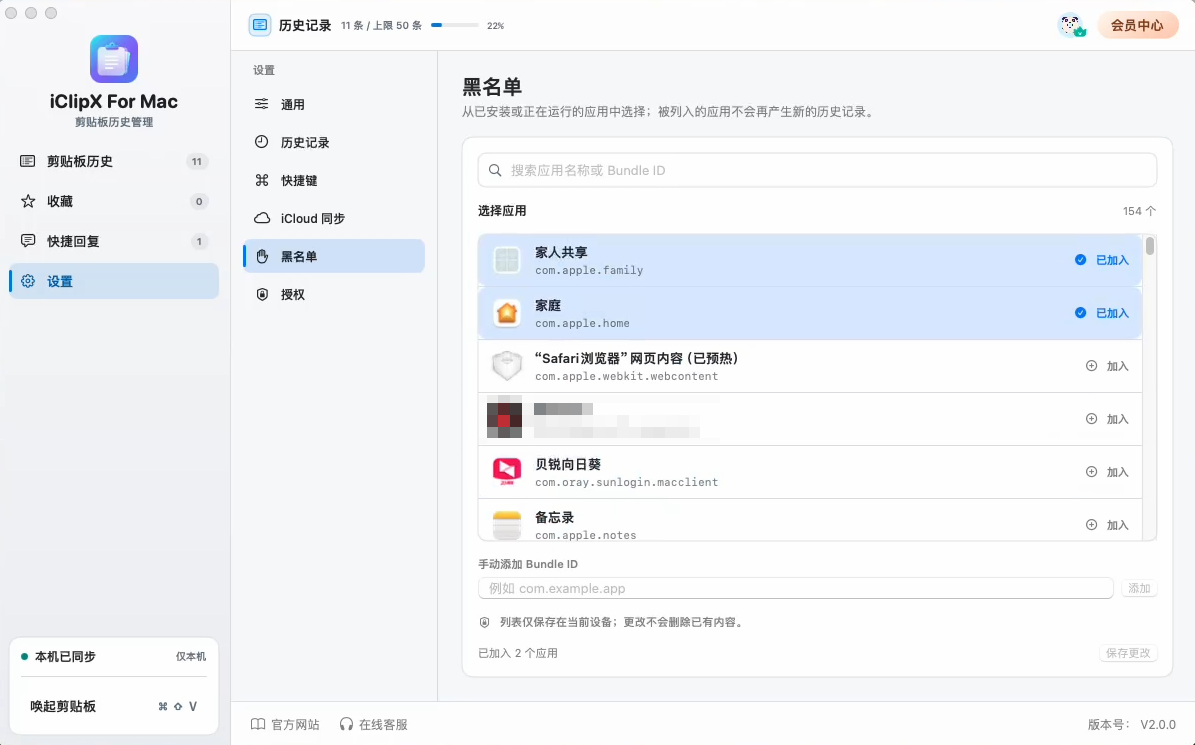Click the iCloud sync cloud icon

pyautogui.click(x=261, y=218)
